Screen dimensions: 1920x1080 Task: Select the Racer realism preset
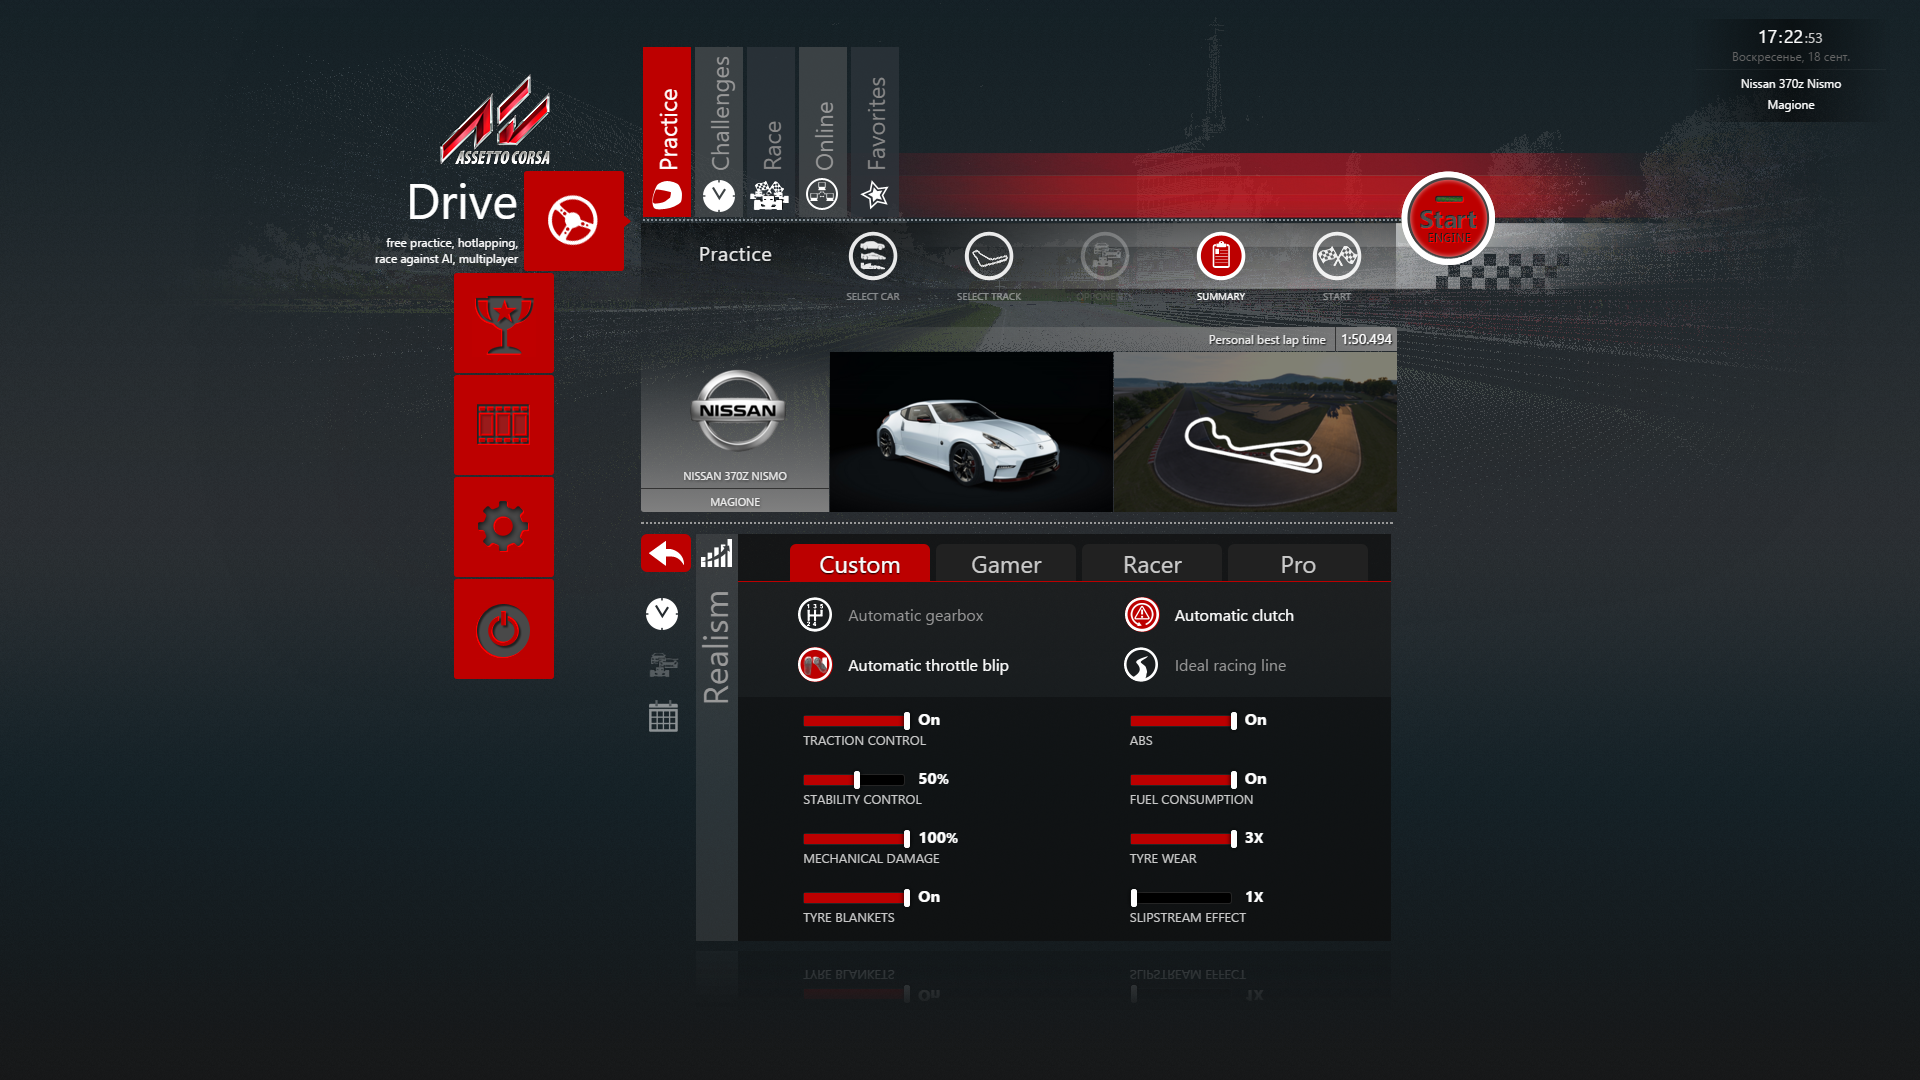[x=1152, y=564]
